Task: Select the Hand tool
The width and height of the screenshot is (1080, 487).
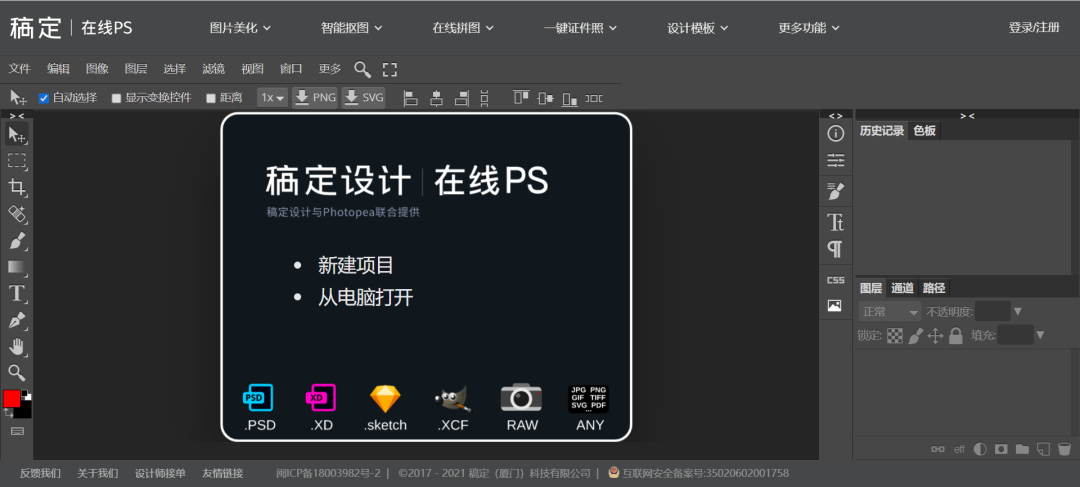Action: pos(17,346)
